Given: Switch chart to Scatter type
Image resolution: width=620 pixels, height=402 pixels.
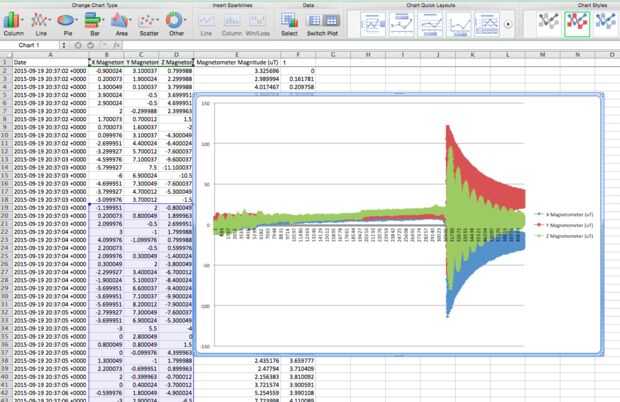Looking at the screenshot, I should point(149,24).
